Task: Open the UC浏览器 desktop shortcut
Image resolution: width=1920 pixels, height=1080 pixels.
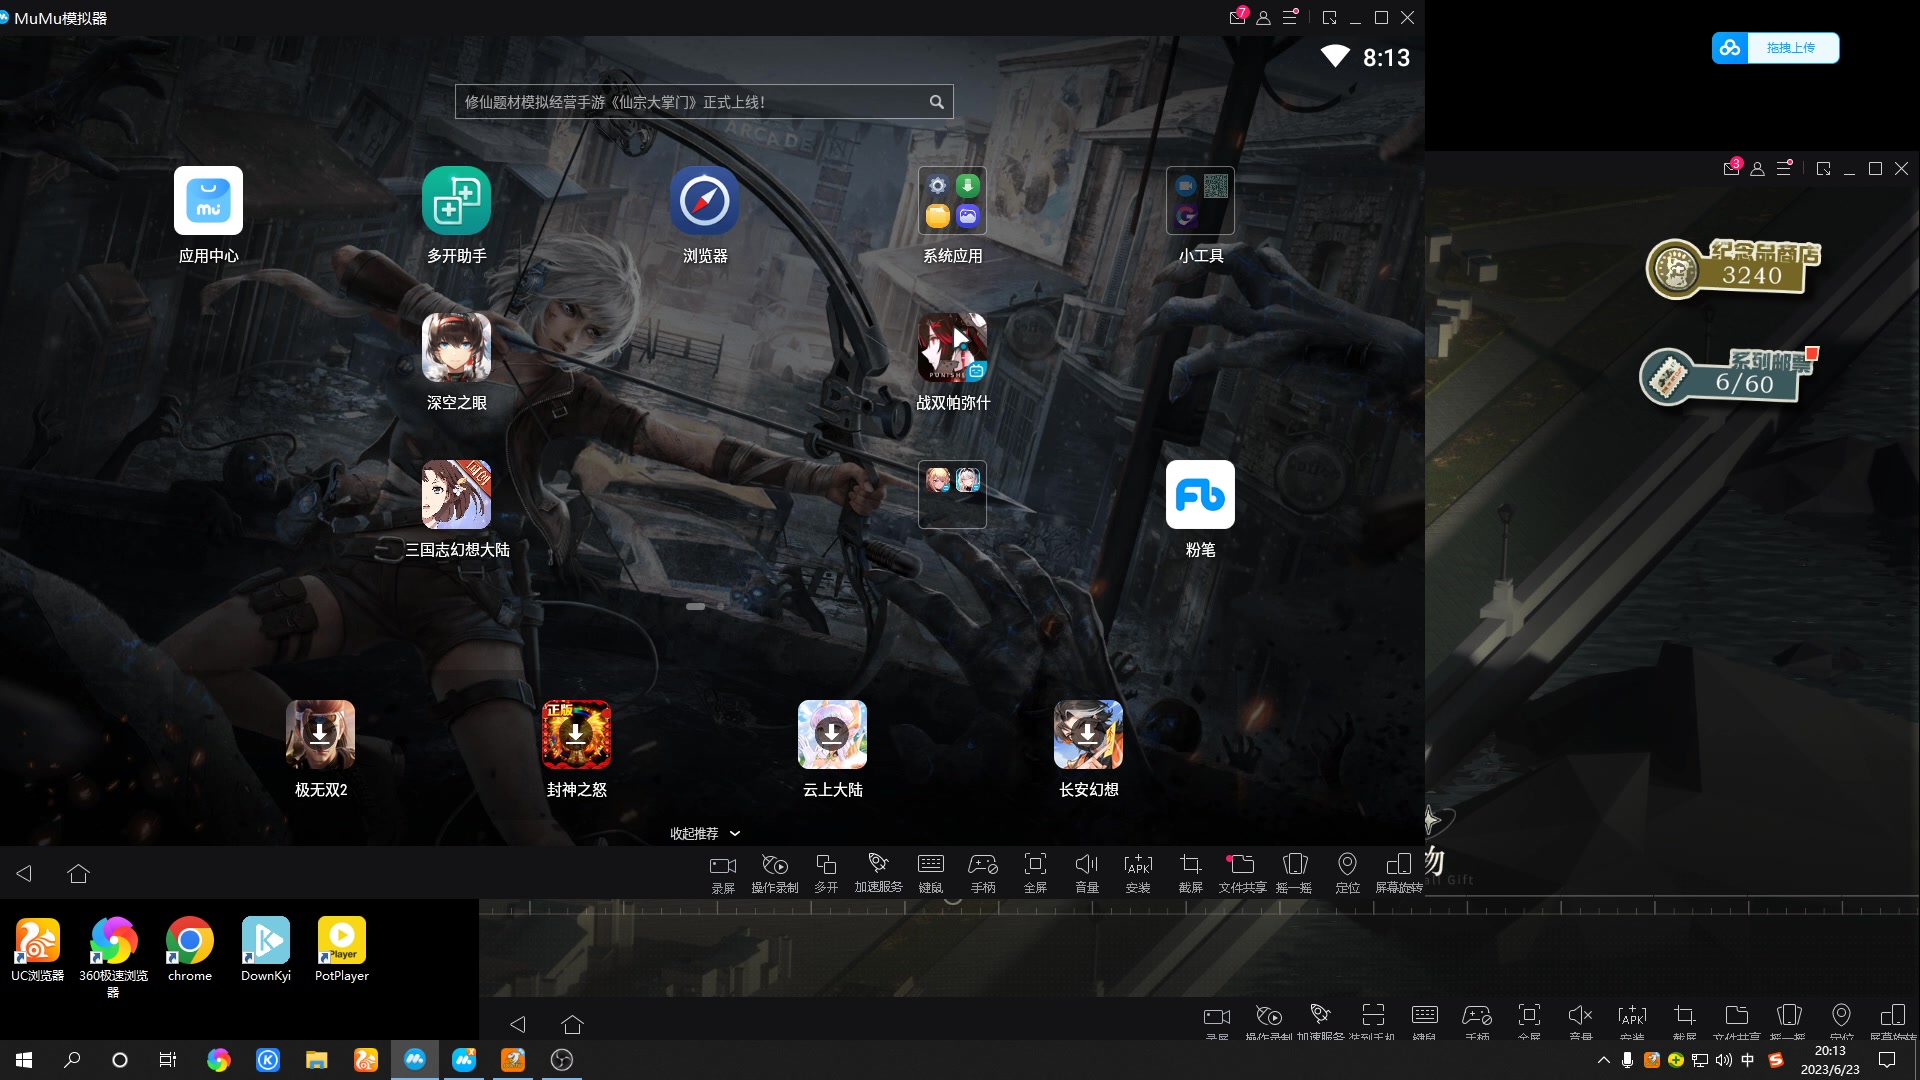Action: [37, 950]
